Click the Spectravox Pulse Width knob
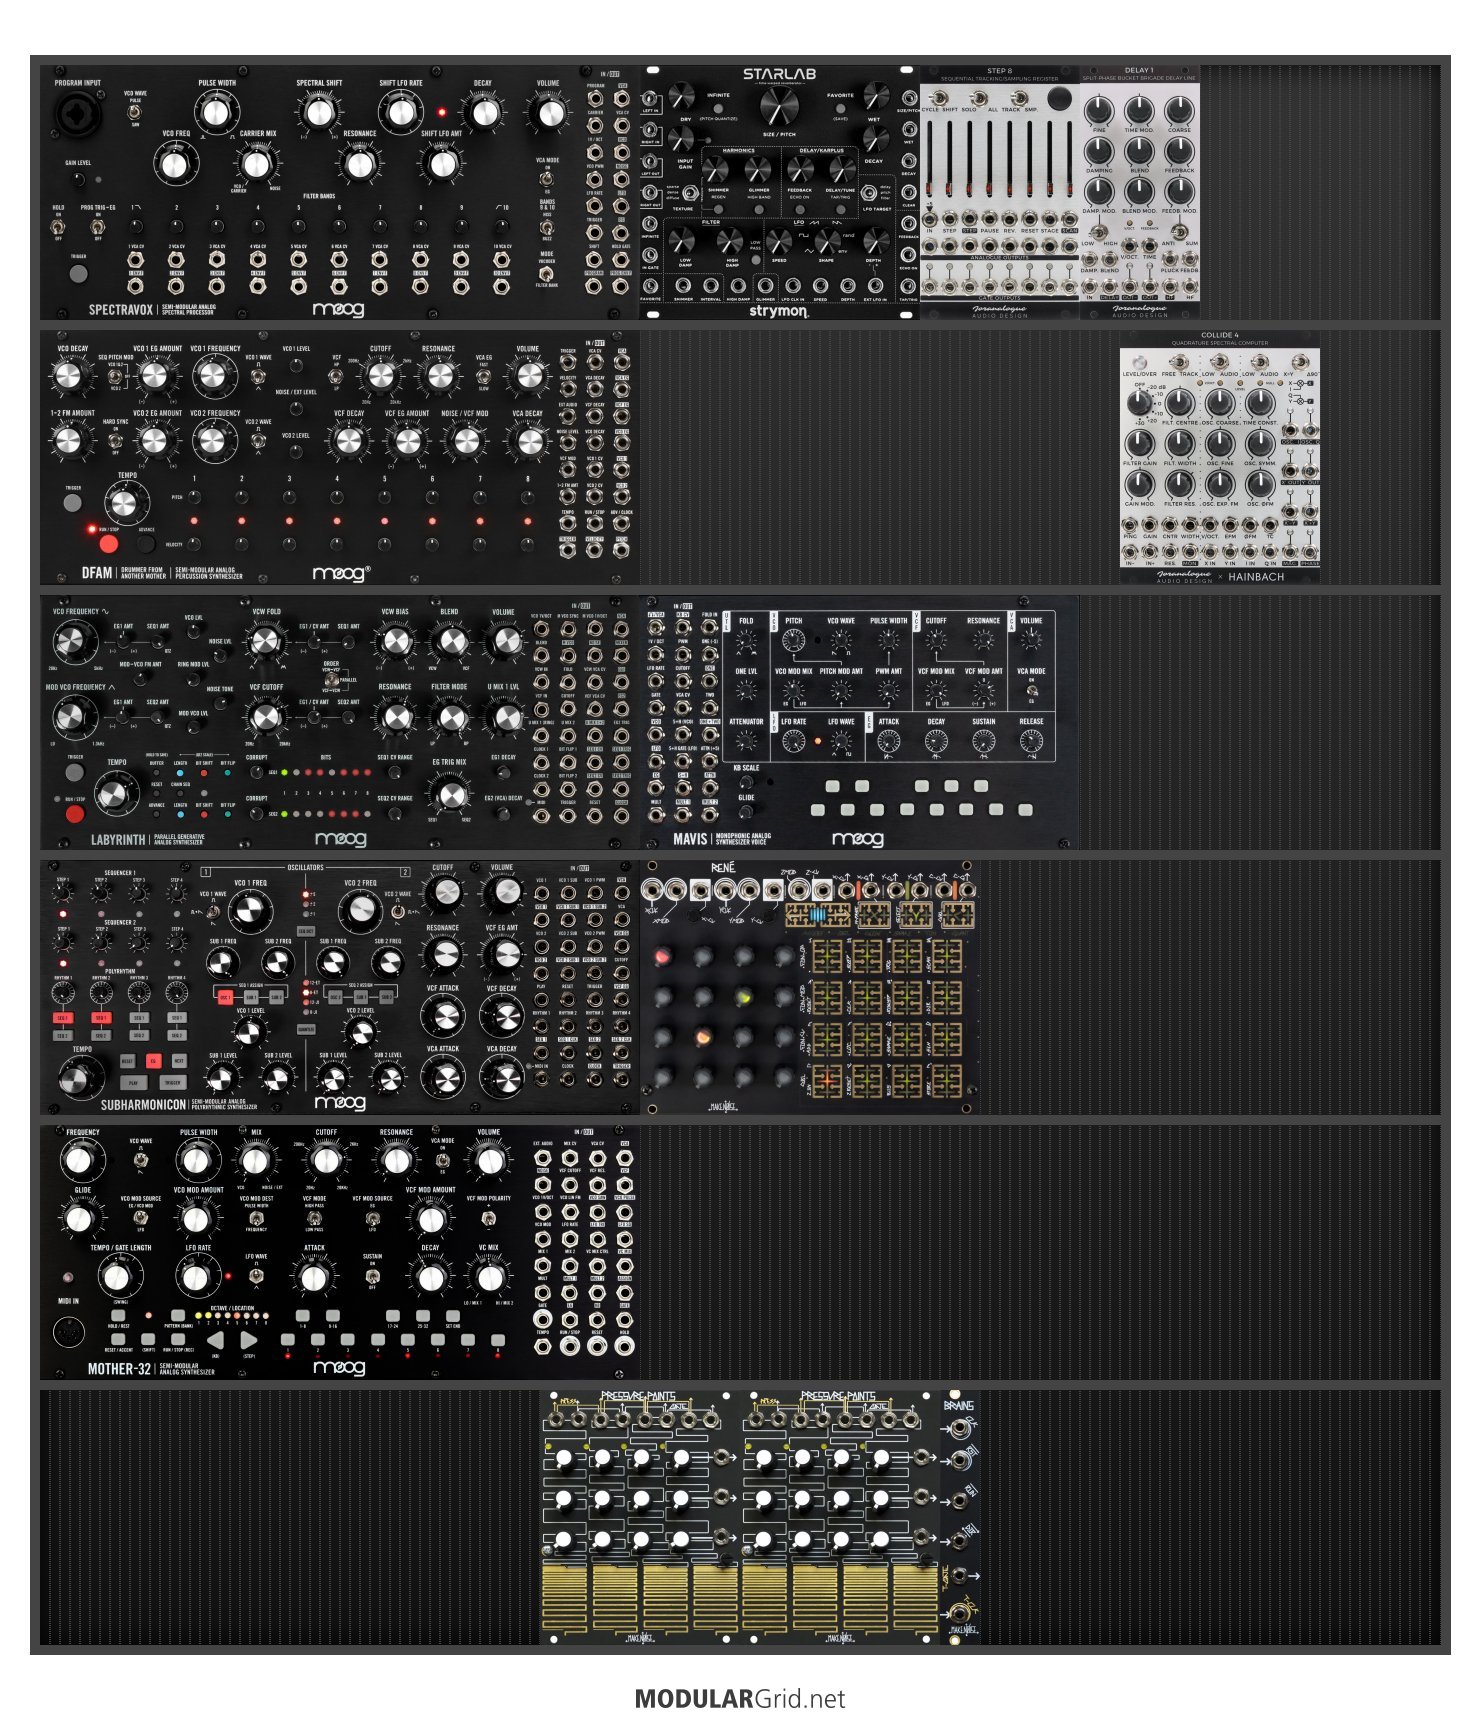 [216, 113]
